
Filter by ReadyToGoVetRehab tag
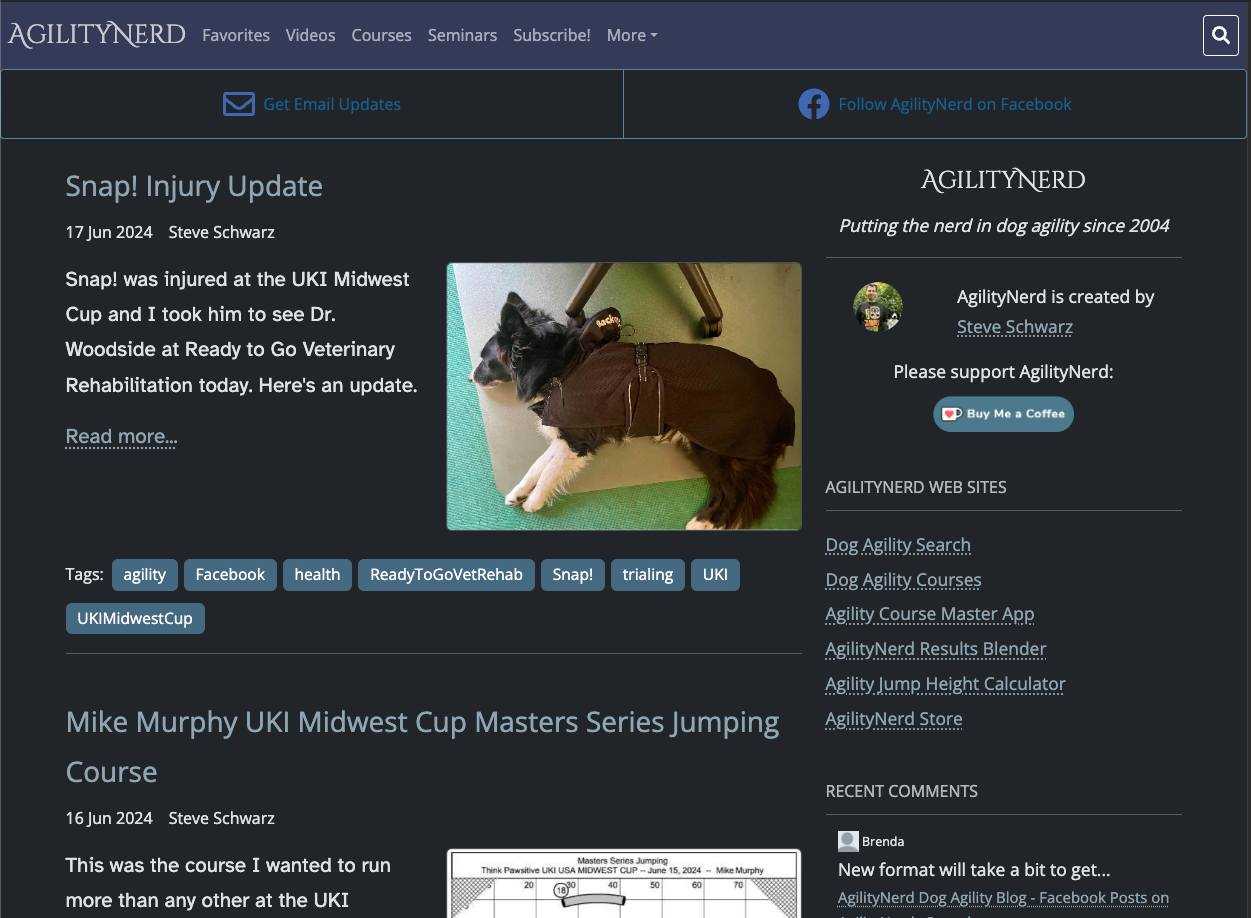[x=446, y=574]
